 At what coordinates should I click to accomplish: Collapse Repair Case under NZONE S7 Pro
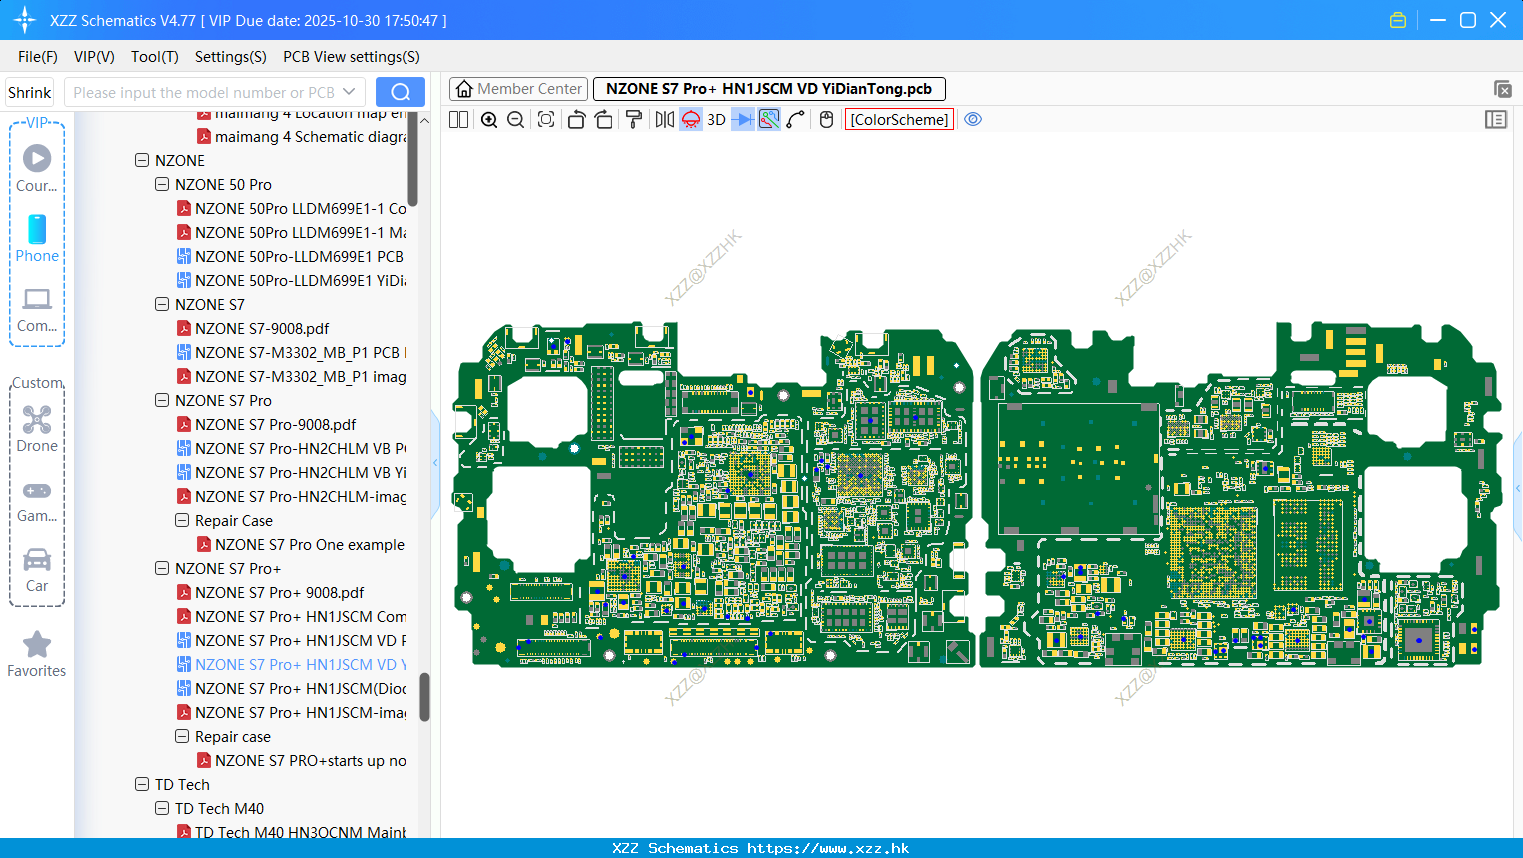tap(182, 520)
